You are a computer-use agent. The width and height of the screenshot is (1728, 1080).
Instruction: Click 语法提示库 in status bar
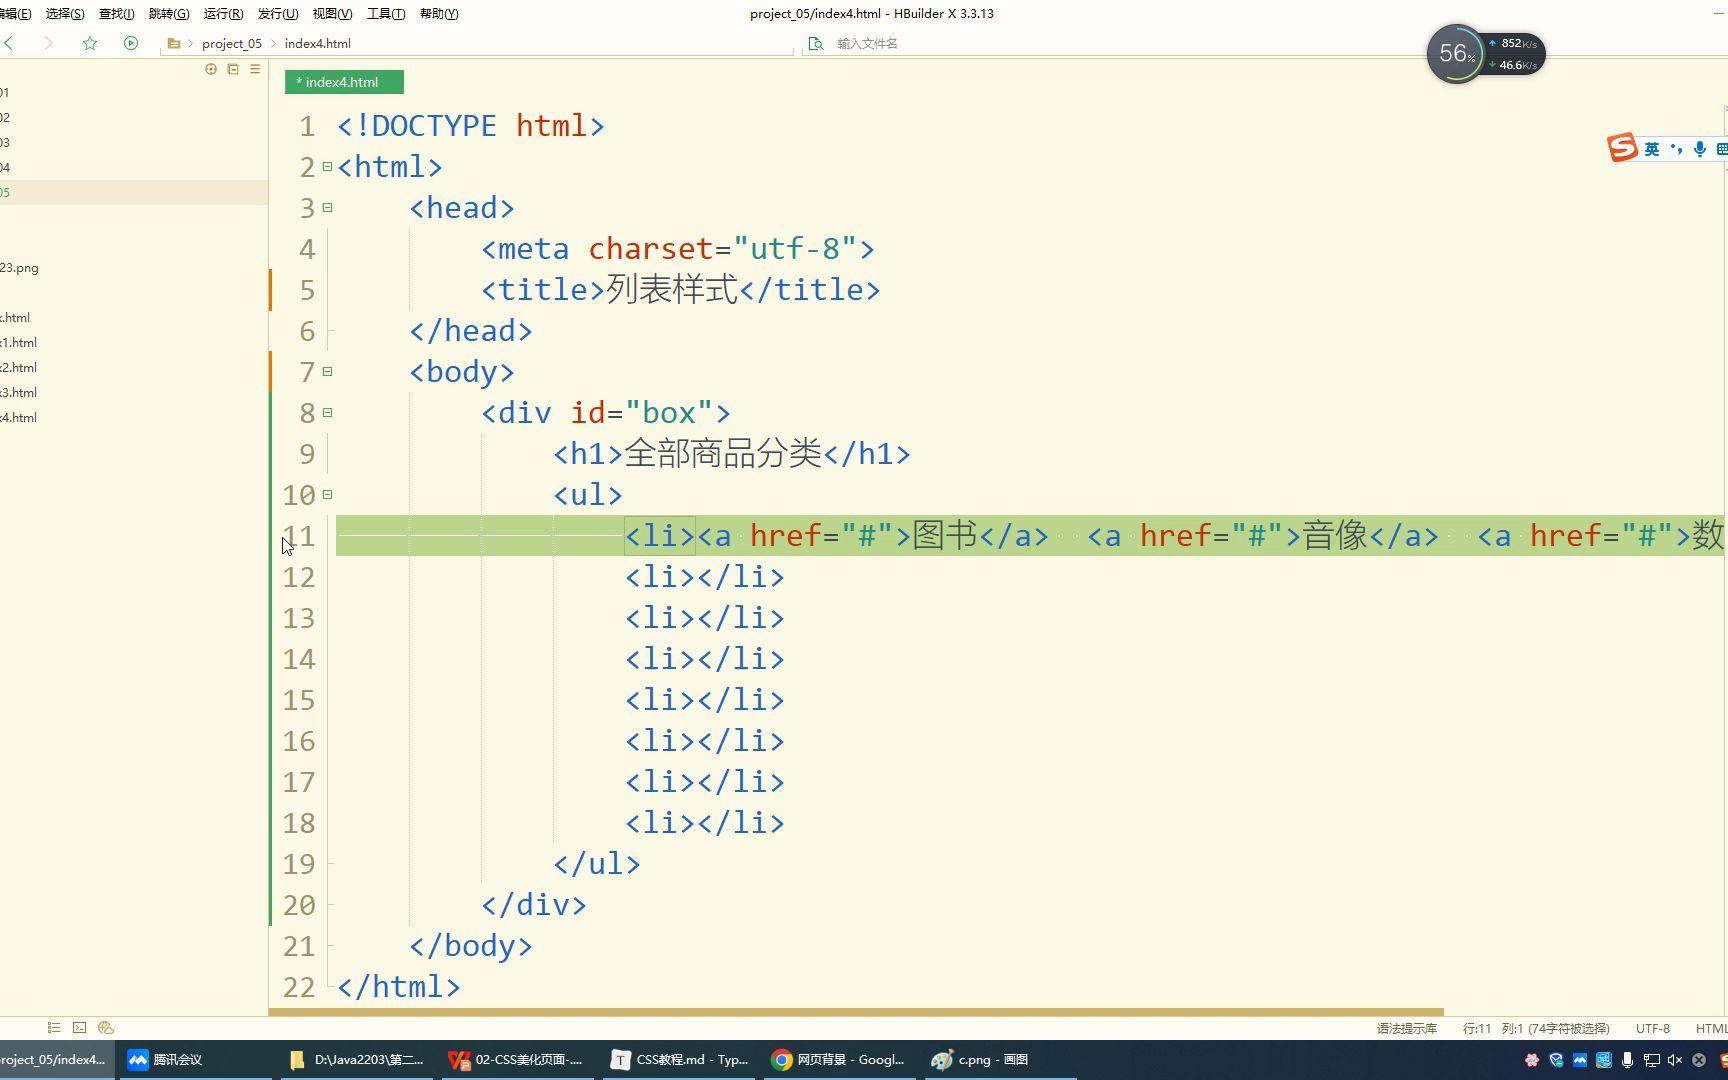1406,1028
